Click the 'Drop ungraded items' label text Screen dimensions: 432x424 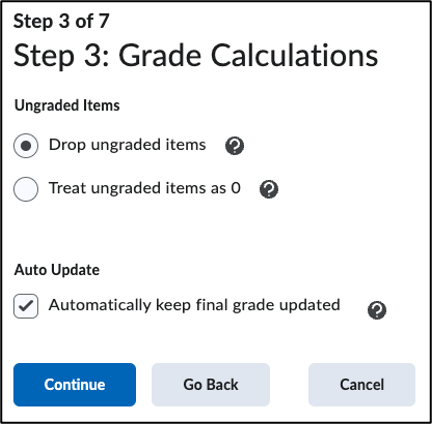click(x=127, y=145)
